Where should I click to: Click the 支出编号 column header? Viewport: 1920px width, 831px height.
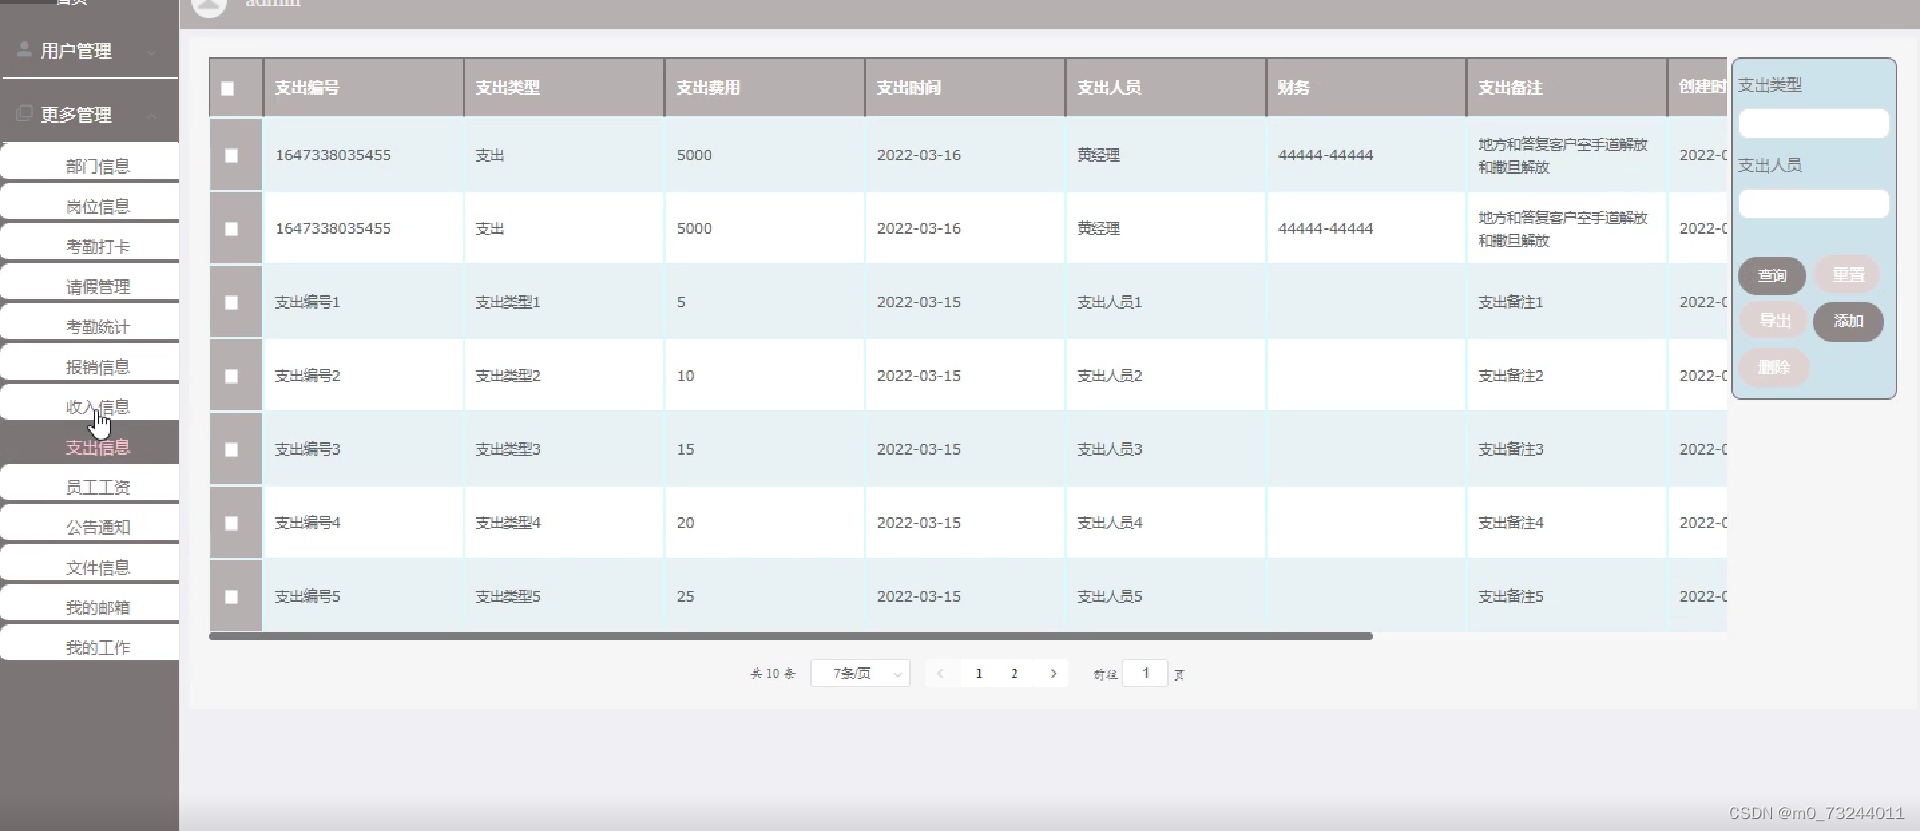pos(363,88)
